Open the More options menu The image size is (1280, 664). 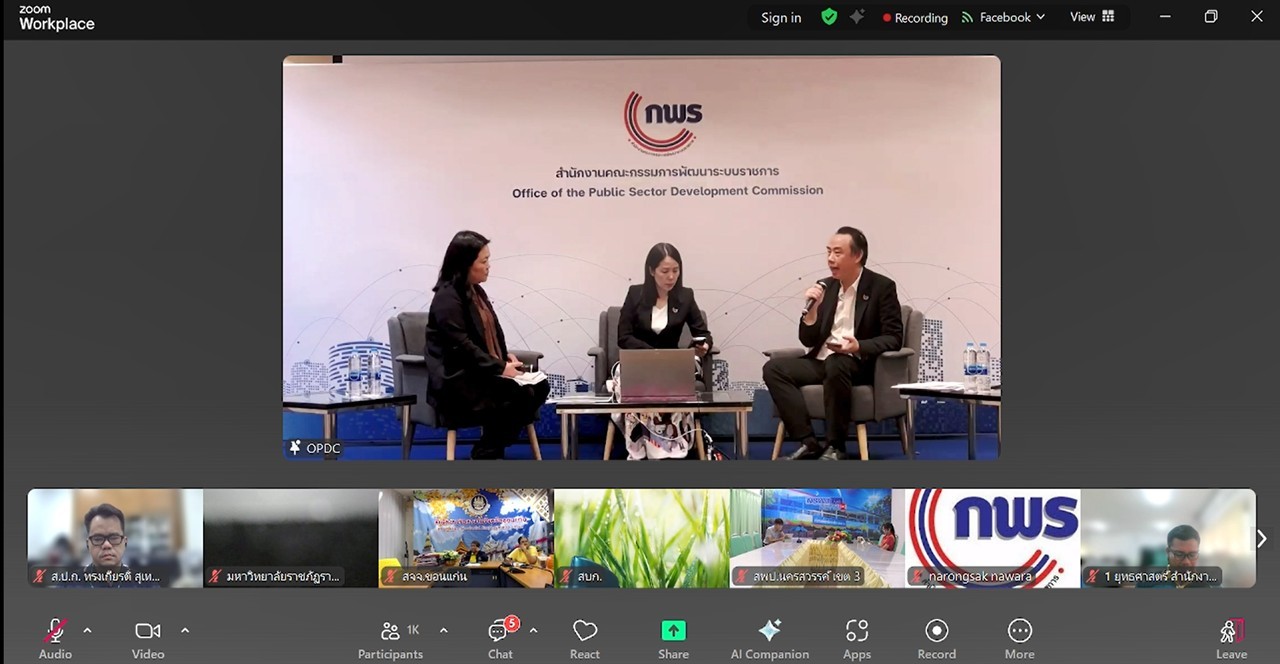point(1020,638)
